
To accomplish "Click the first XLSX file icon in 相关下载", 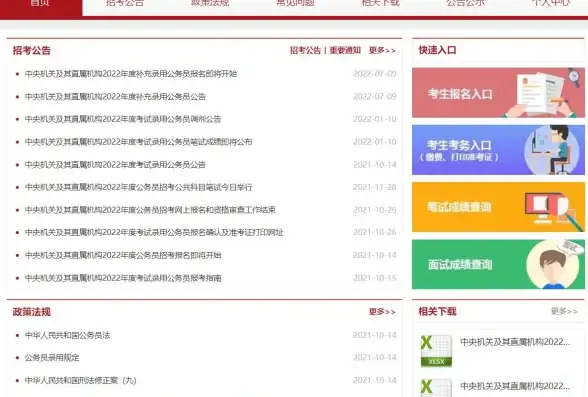I will [x=436, y=351].
